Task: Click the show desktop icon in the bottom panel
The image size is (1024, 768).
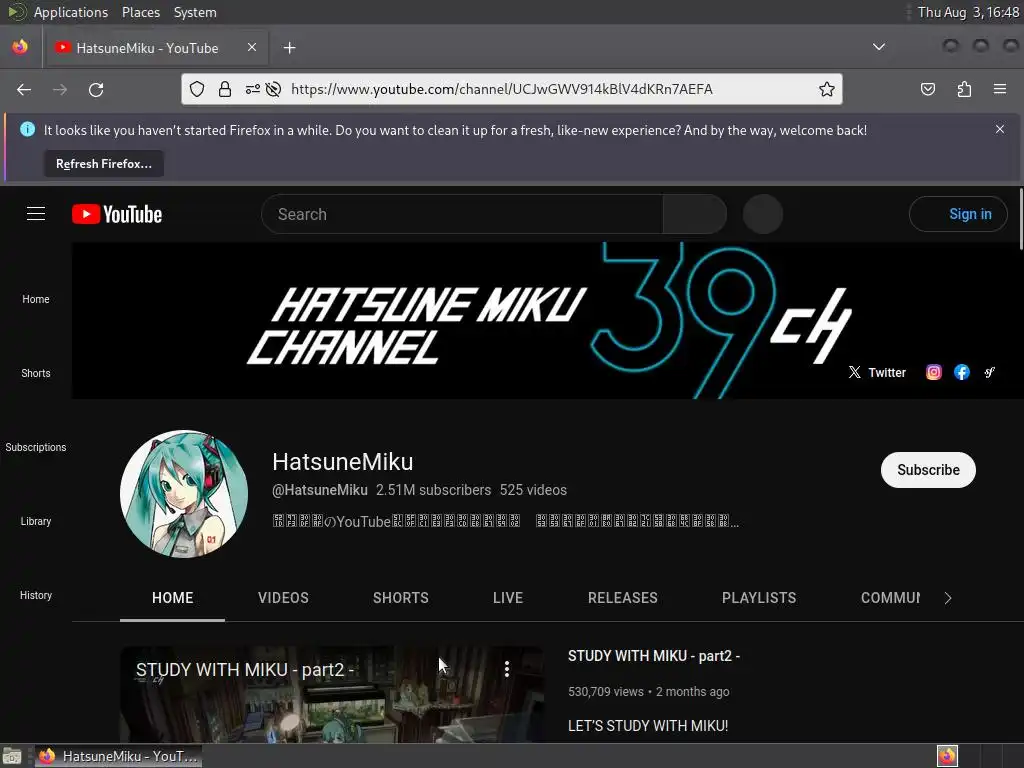Action: [12, 756]
